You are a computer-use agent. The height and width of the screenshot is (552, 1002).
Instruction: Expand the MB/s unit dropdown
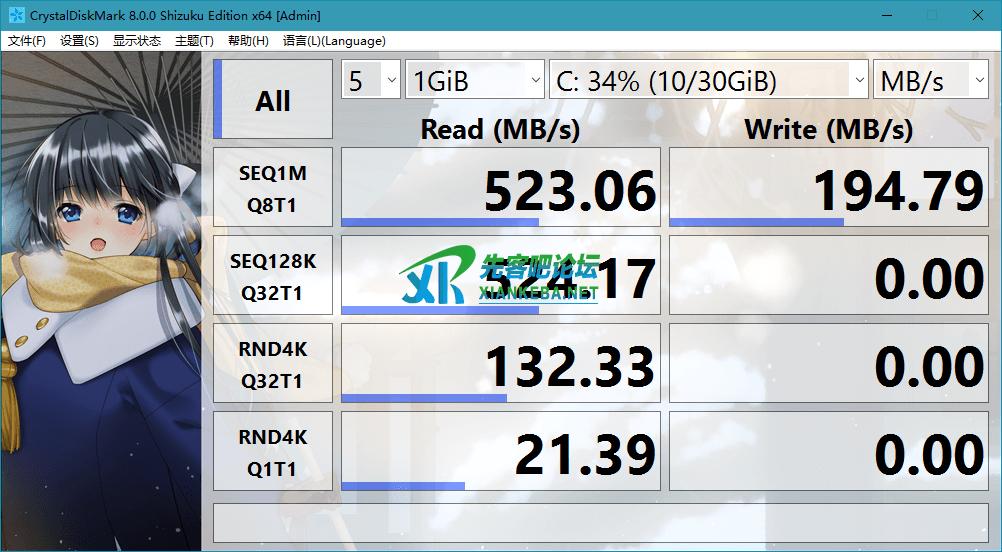[x=931, y=81]
